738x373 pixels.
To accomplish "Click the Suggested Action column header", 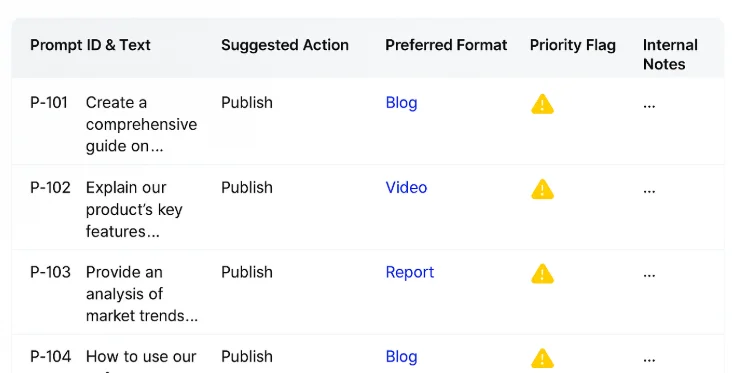I will (x=285, y=45).
